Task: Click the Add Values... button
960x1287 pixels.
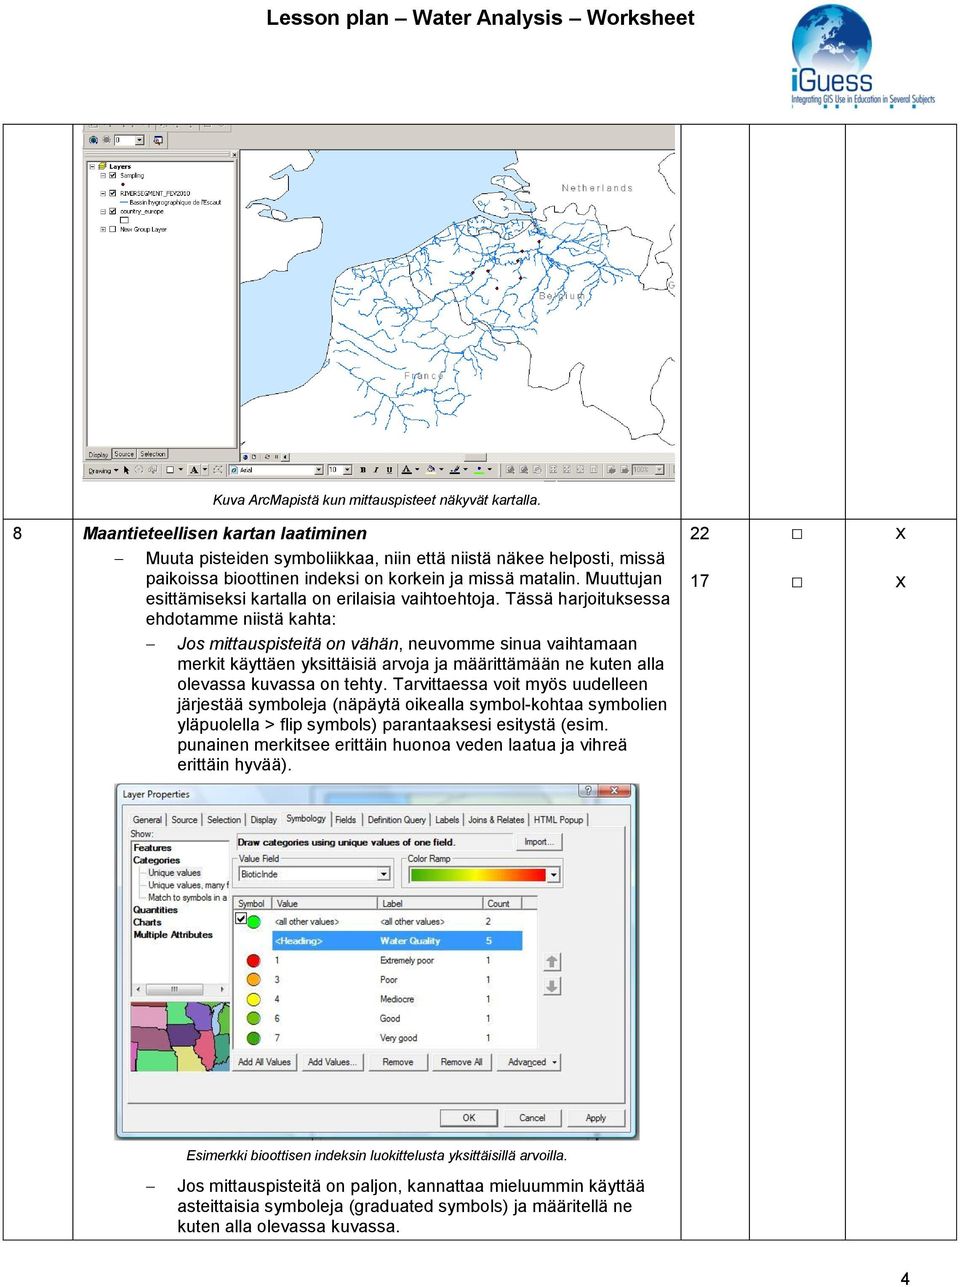Action: click(332, 1062)
